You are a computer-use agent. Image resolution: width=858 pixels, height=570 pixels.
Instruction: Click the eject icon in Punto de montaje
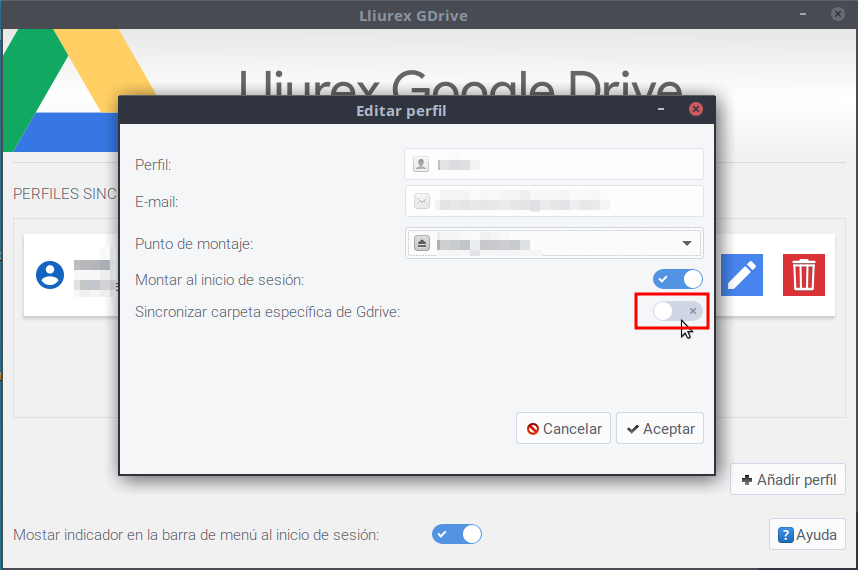click(421, 243)
